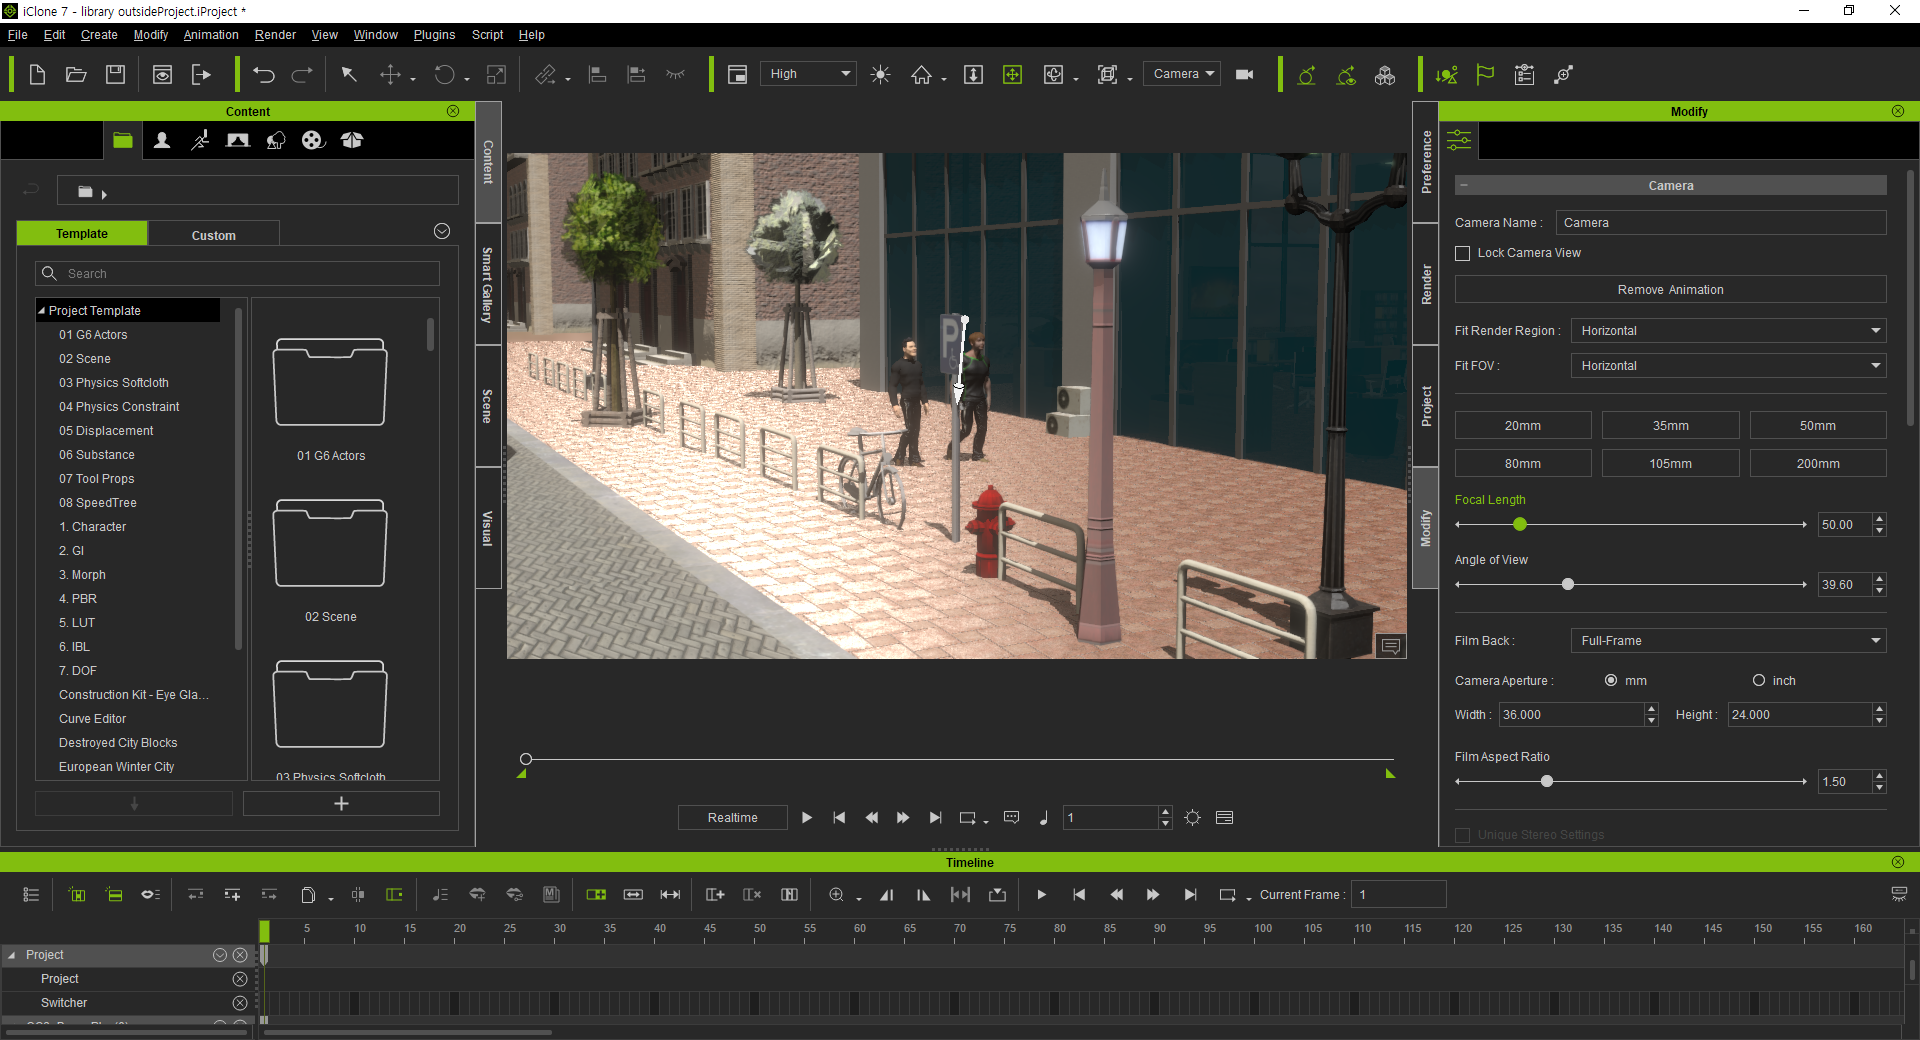The width and height of the screenshot is (1920, 1040).
Task: Choose the Rotate object tool
Action: (445, 75)
